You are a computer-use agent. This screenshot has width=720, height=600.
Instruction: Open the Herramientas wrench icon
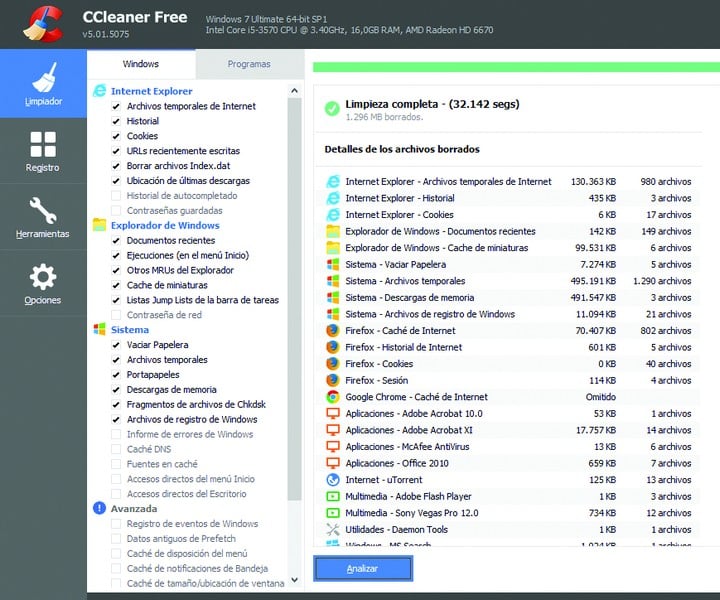43,210
